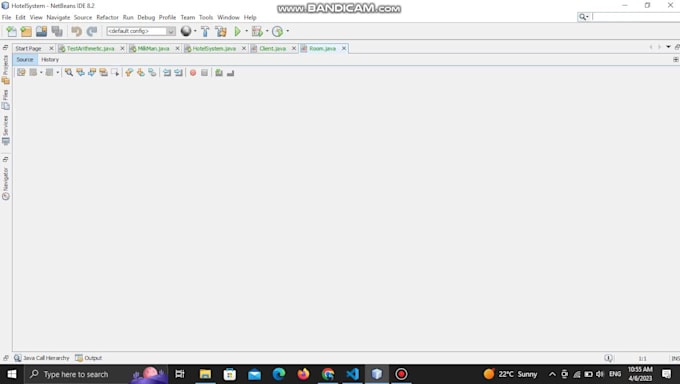Close the Room.java tab

click(344, 49)
